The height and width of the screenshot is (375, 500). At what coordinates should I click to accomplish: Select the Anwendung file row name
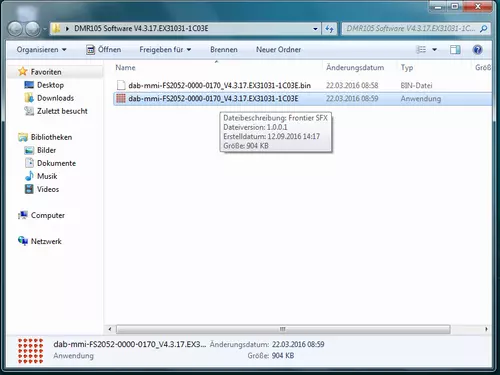[213, 99]
